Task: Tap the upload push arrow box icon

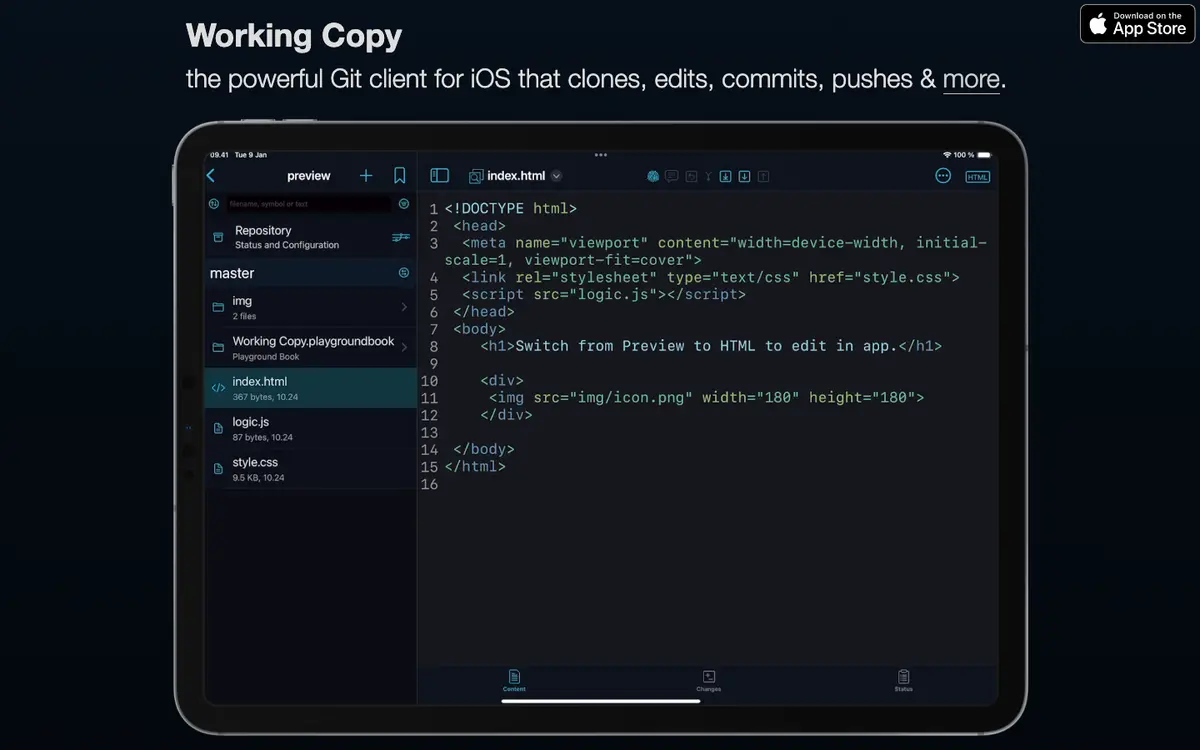Action: [x=763, y=176]
